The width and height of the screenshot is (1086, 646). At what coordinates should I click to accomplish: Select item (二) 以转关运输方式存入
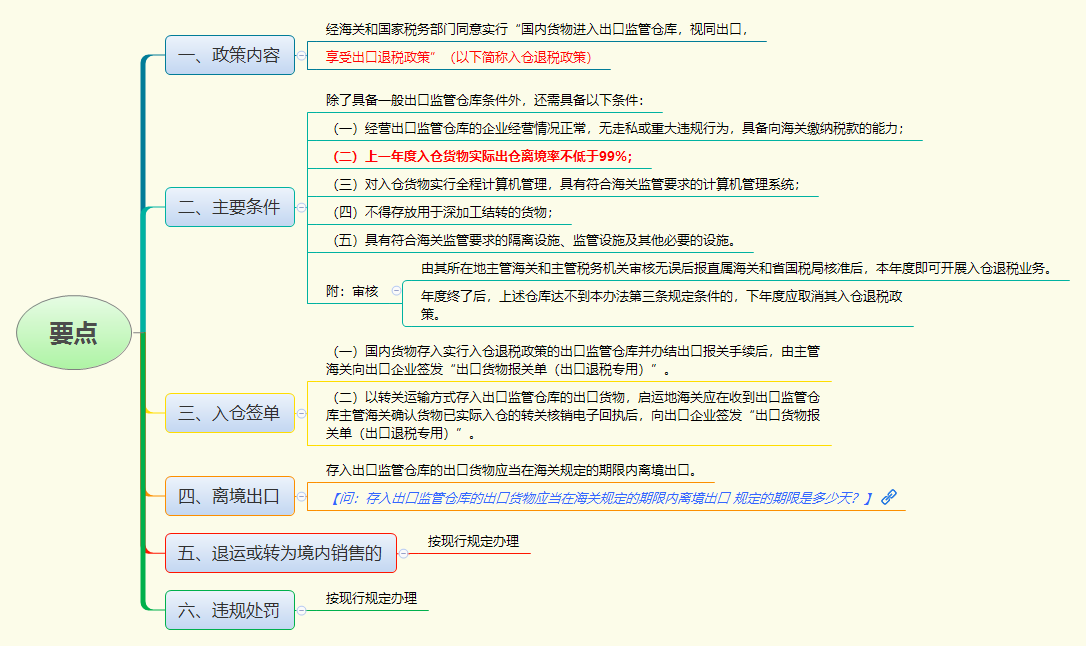tap(573, 415)
